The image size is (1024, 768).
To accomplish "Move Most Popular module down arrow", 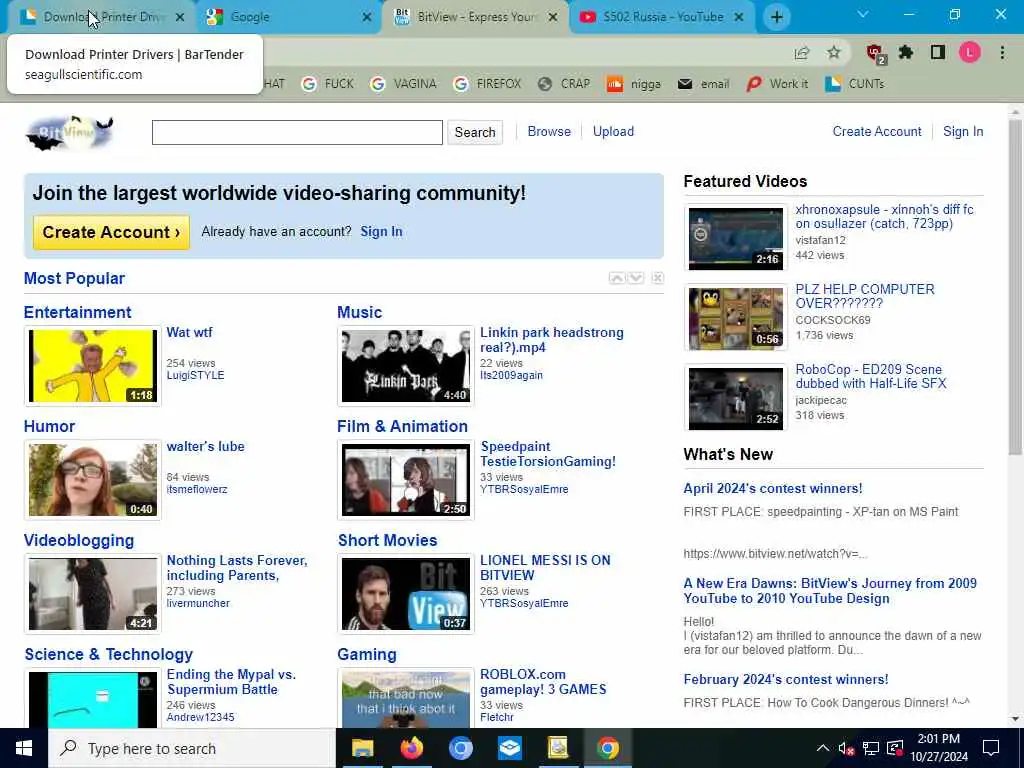I will tap(636, 278).
